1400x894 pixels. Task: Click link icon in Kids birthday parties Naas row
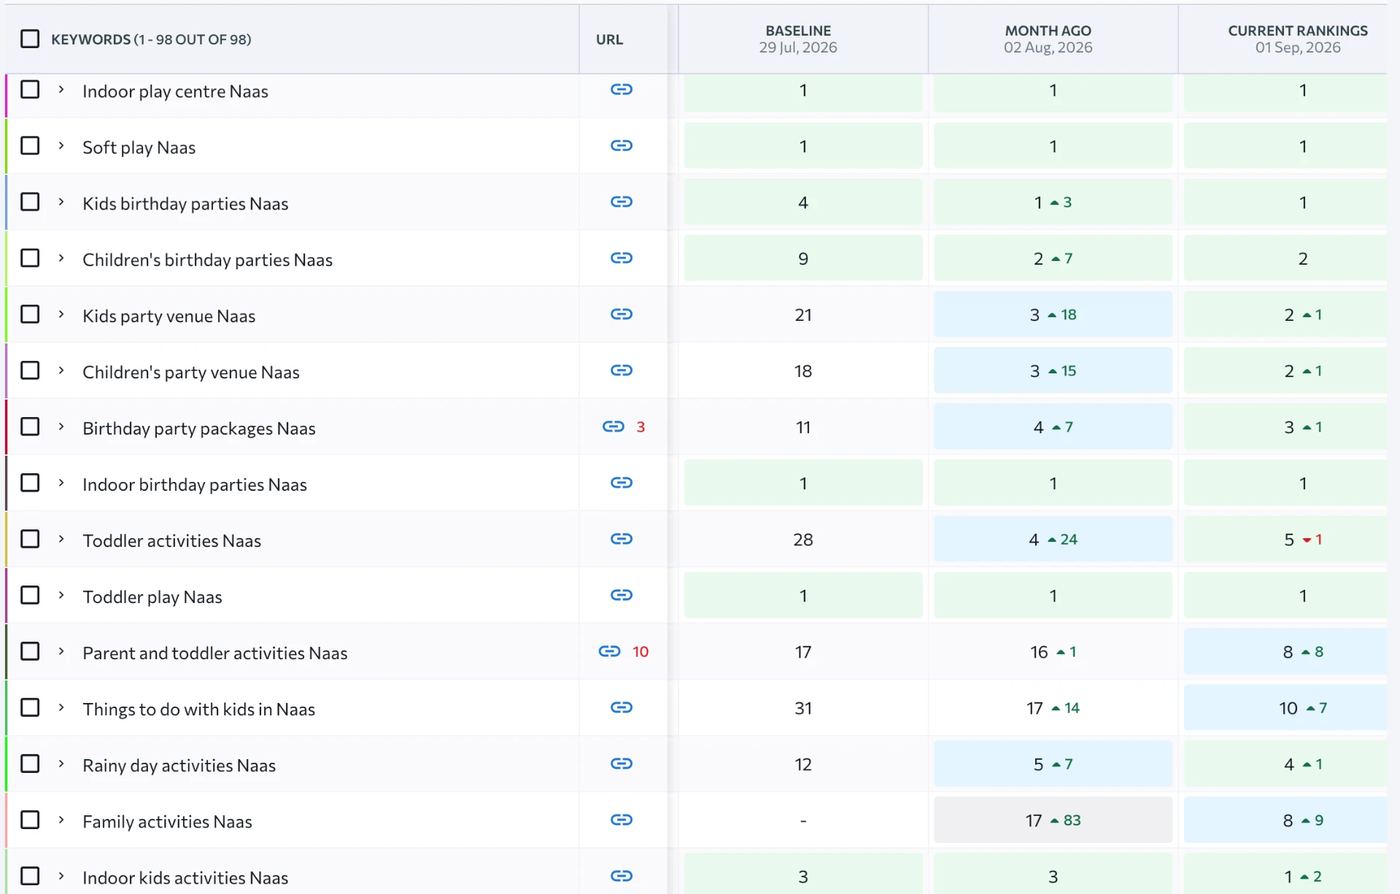tap(621, 201)
